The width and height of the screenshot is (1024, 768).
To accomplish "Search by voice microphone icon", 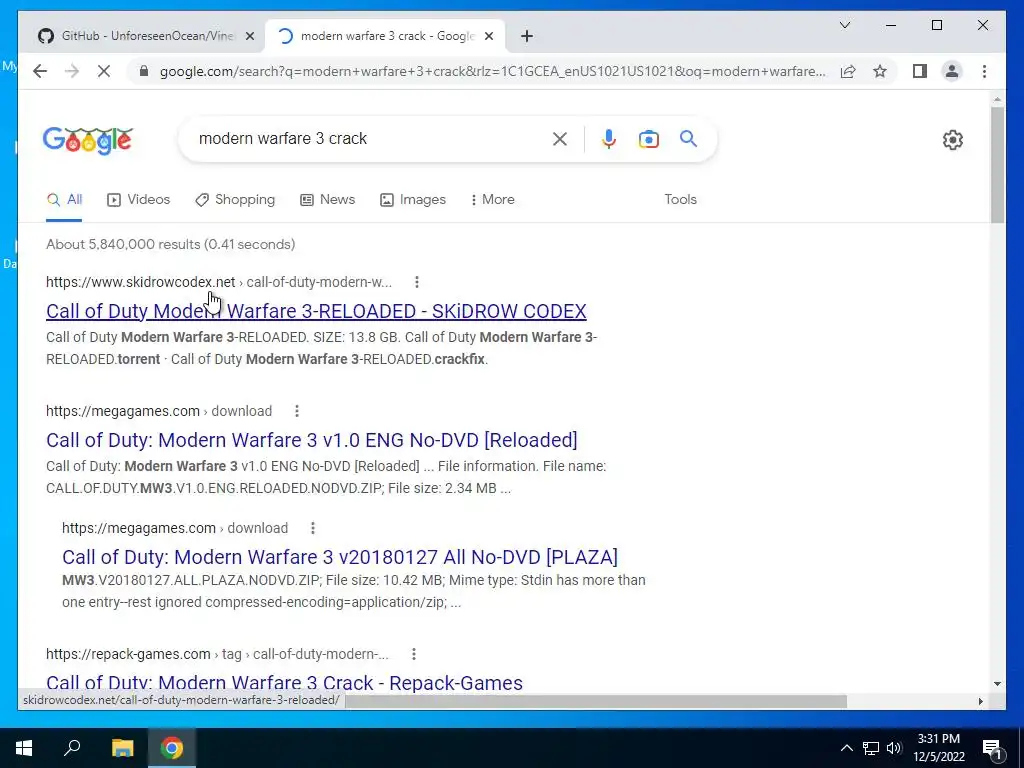I will pos(609,138).
